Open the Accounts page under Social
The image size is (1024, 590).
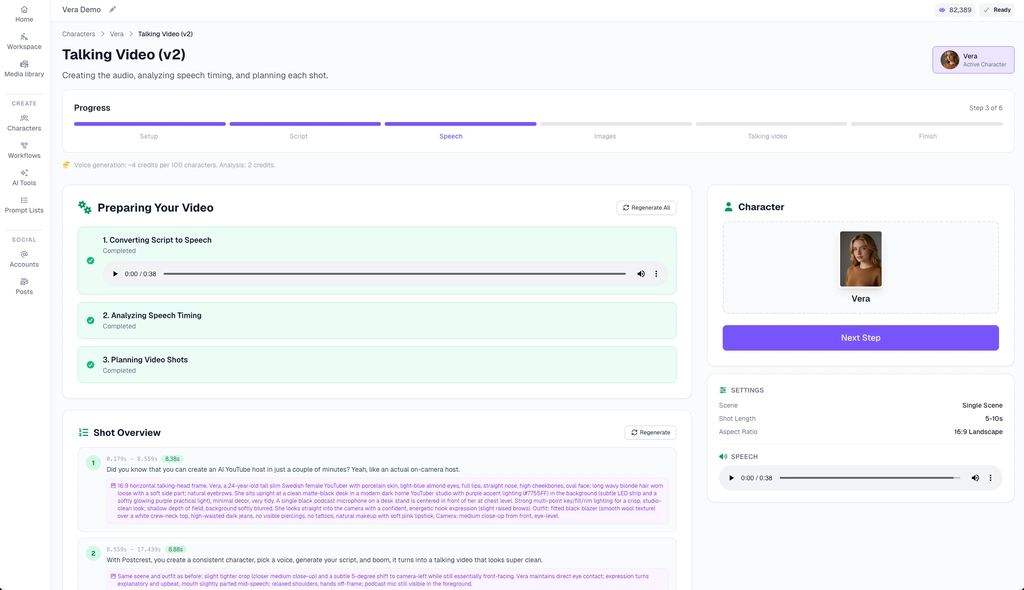pyautogui.click(x=24, y=259)
